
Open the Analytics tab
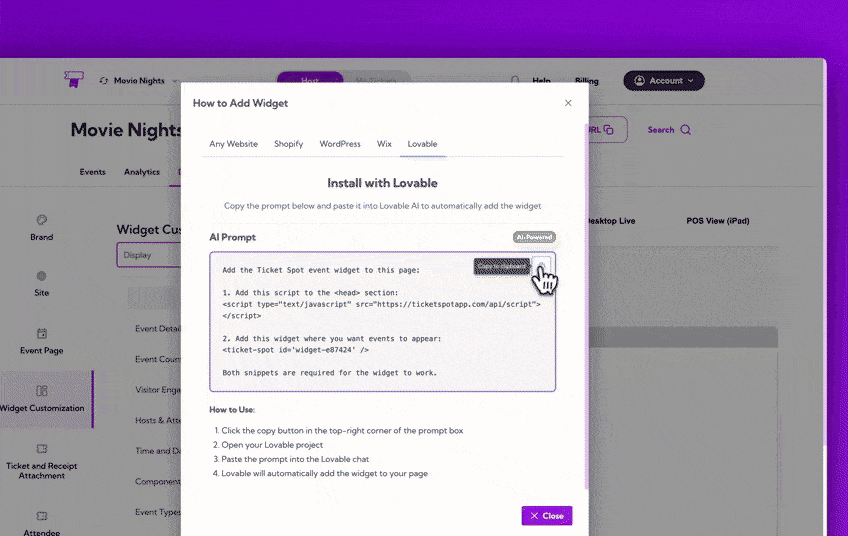(142, 172)
